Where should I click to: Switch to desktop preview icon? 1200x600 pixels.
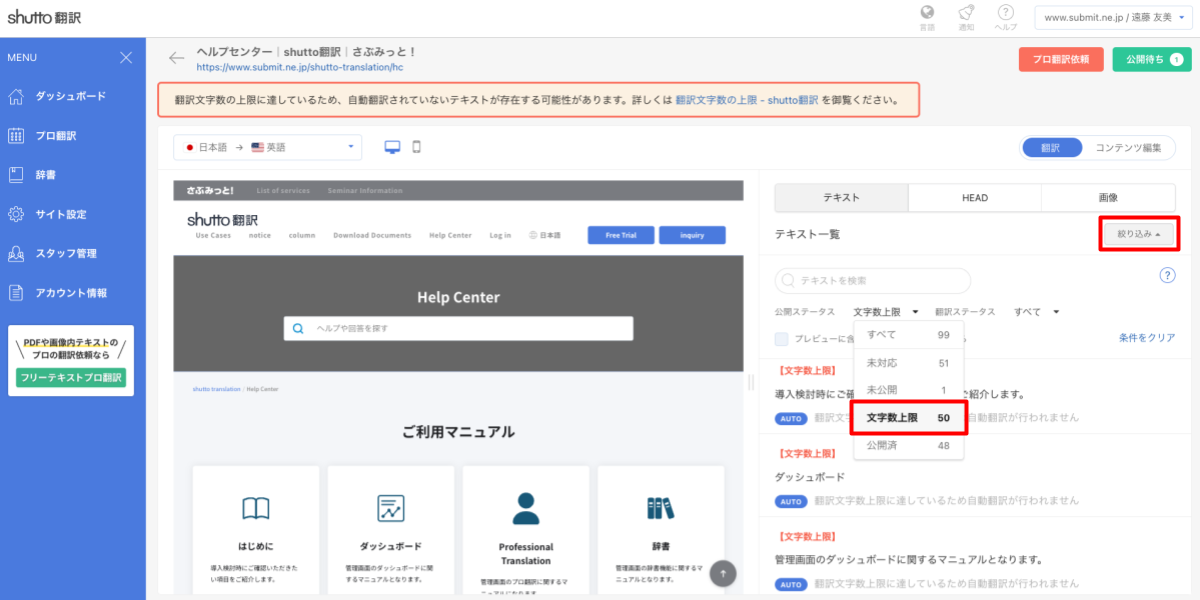point(392,147)
